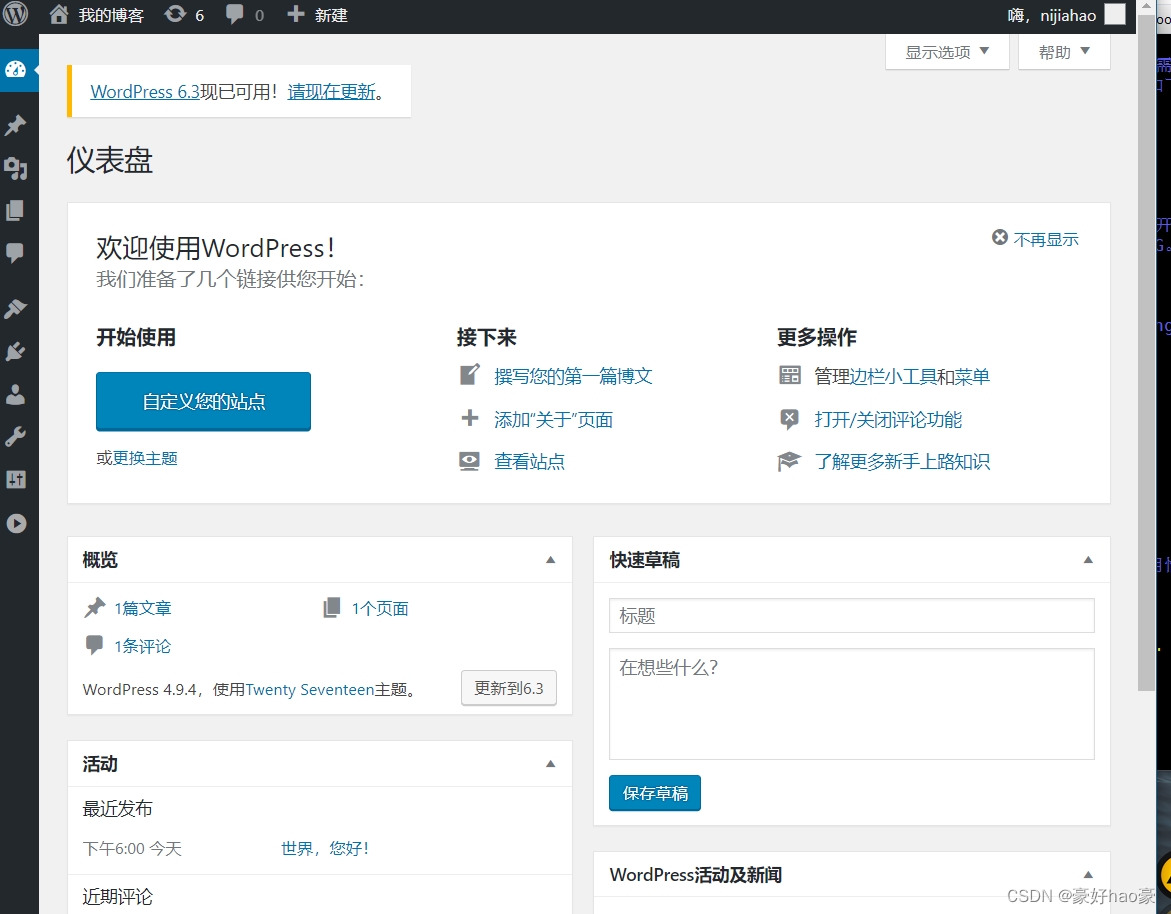Screen dimensions: 1171x914
Task: Open the WordPress logo menu
Action: click(x=16, y=14)
